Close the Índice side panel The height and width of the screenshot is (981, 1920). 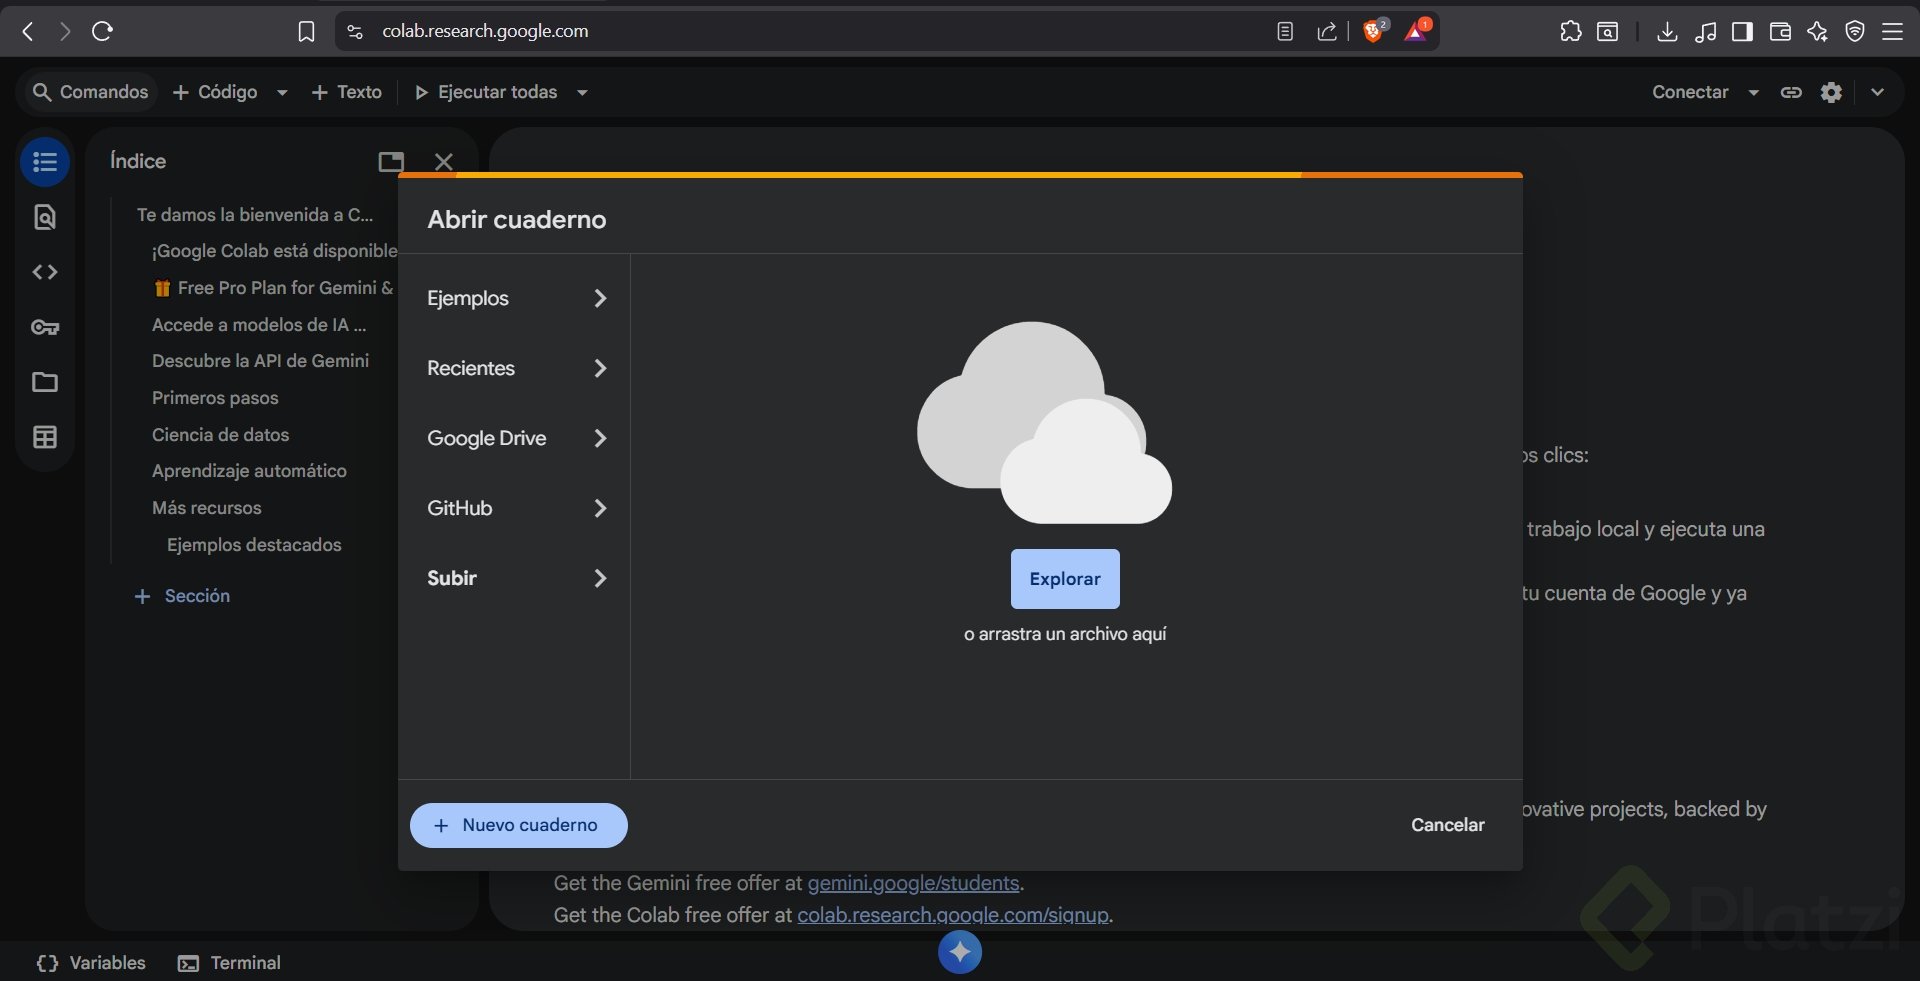pos(444,161)
